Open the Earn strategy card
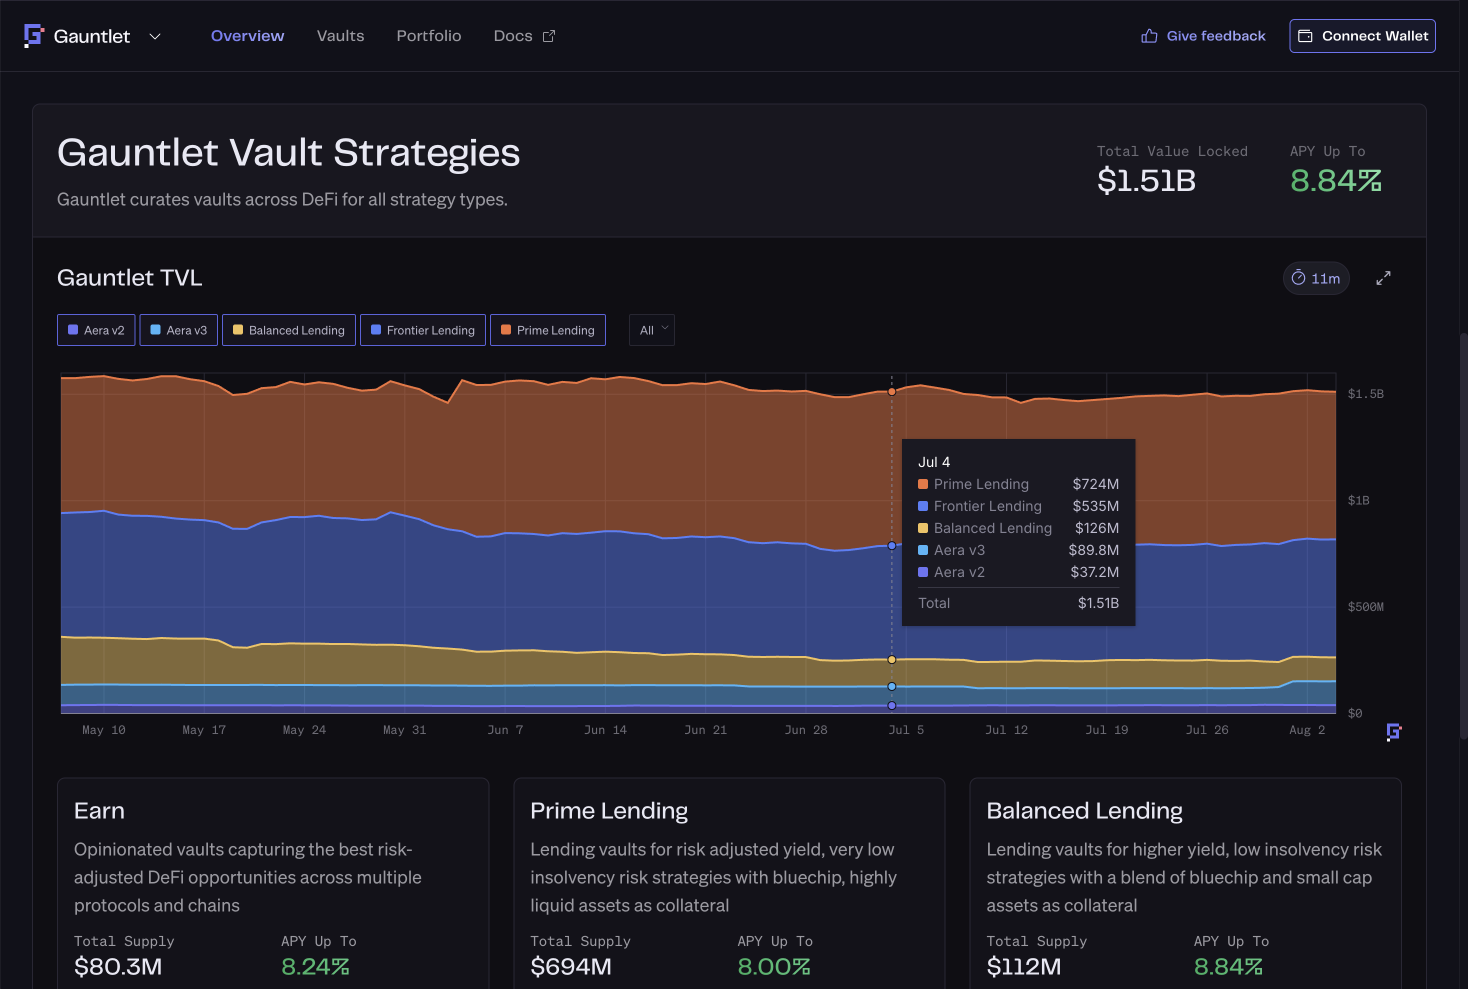The image size is (1468, 989). (273, 884)
